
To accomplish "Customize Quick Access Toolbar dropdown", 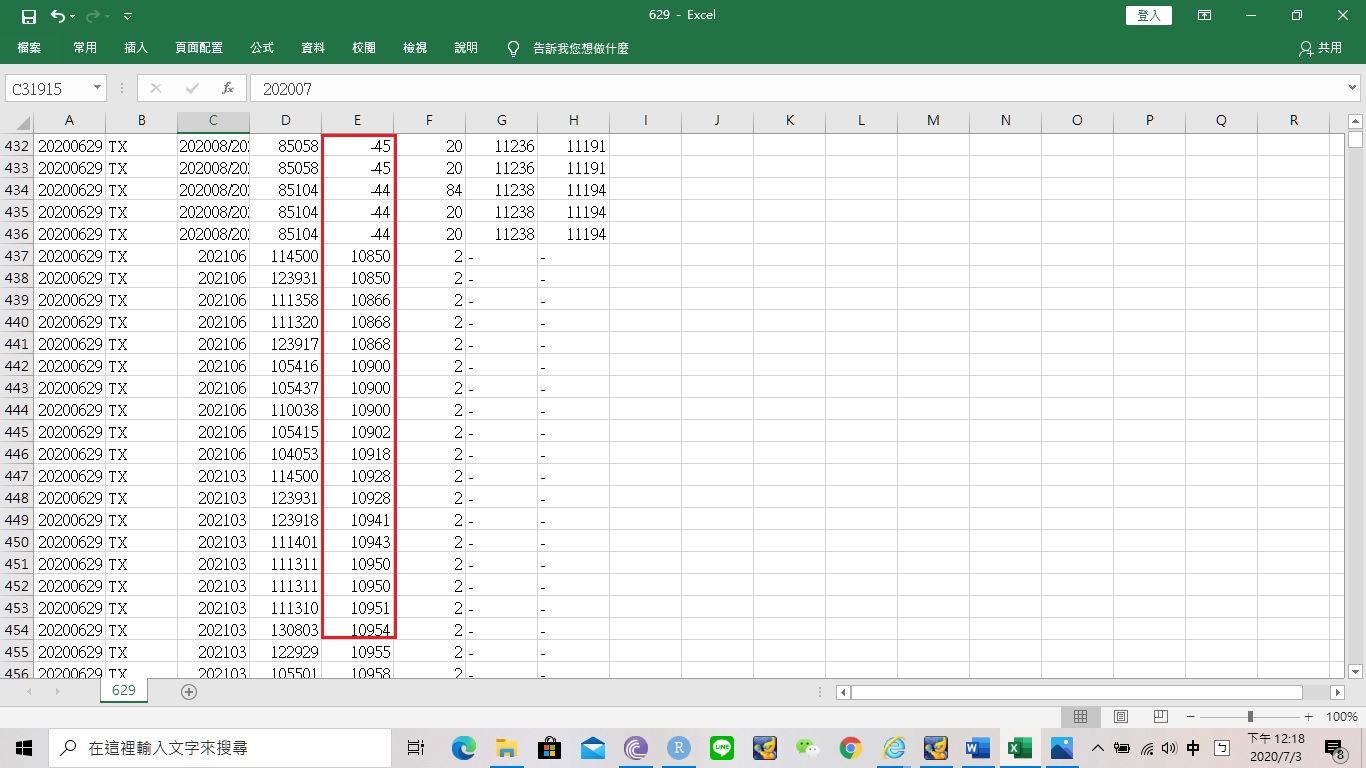I will (x=127, y=17).
